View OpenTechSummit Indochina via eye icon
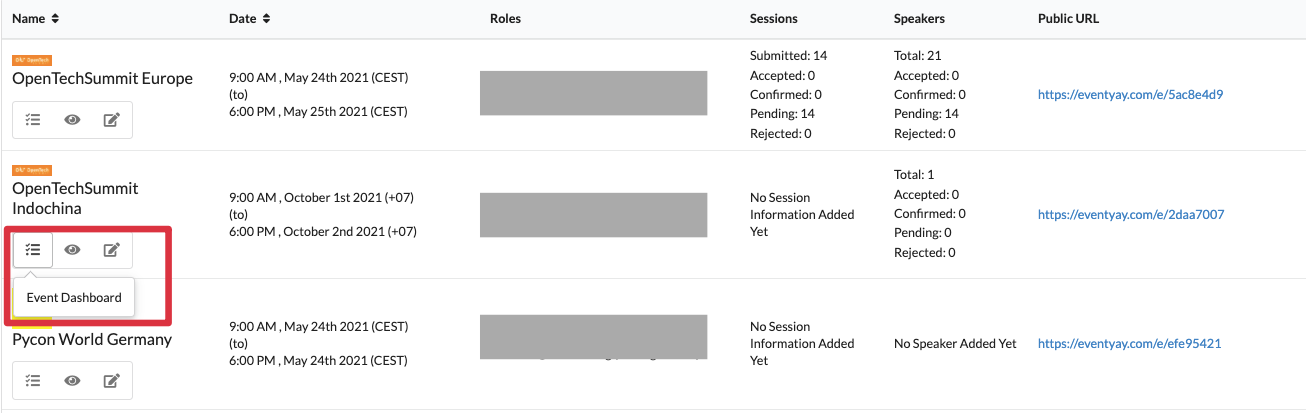 click(72, 250)
